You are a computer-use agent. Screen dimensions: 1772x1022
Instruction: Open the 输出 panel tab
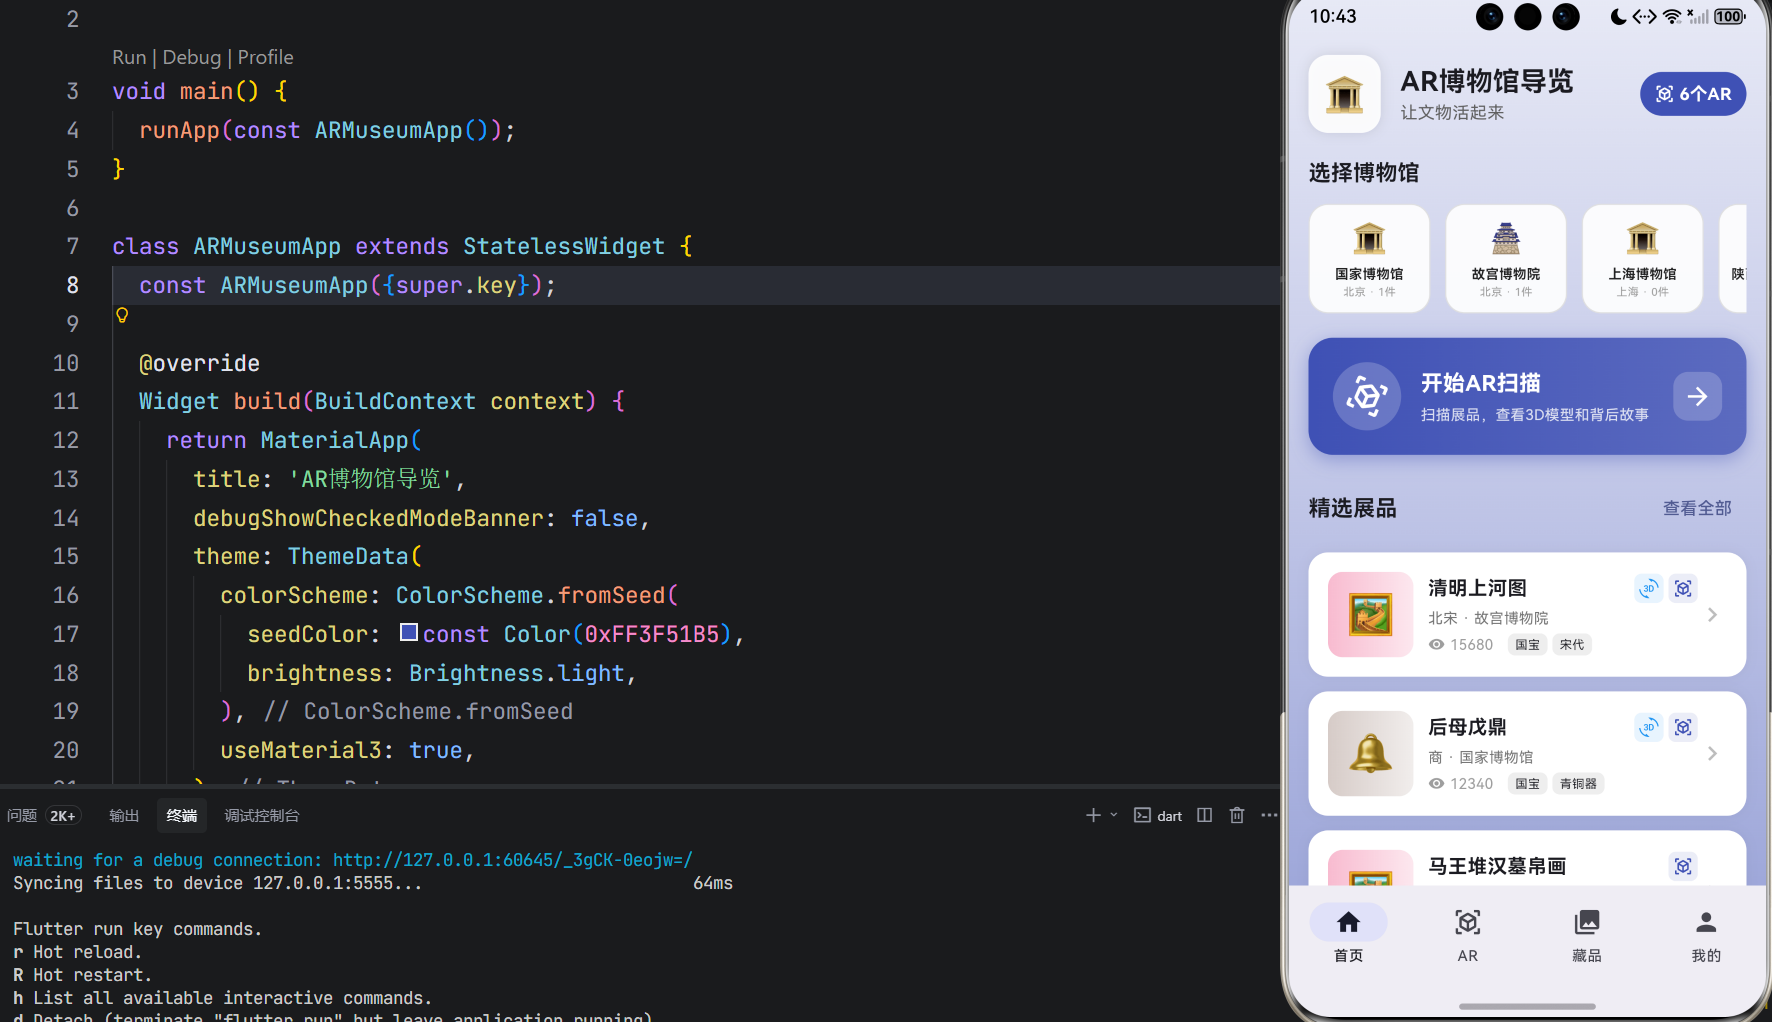coord(124,816)
